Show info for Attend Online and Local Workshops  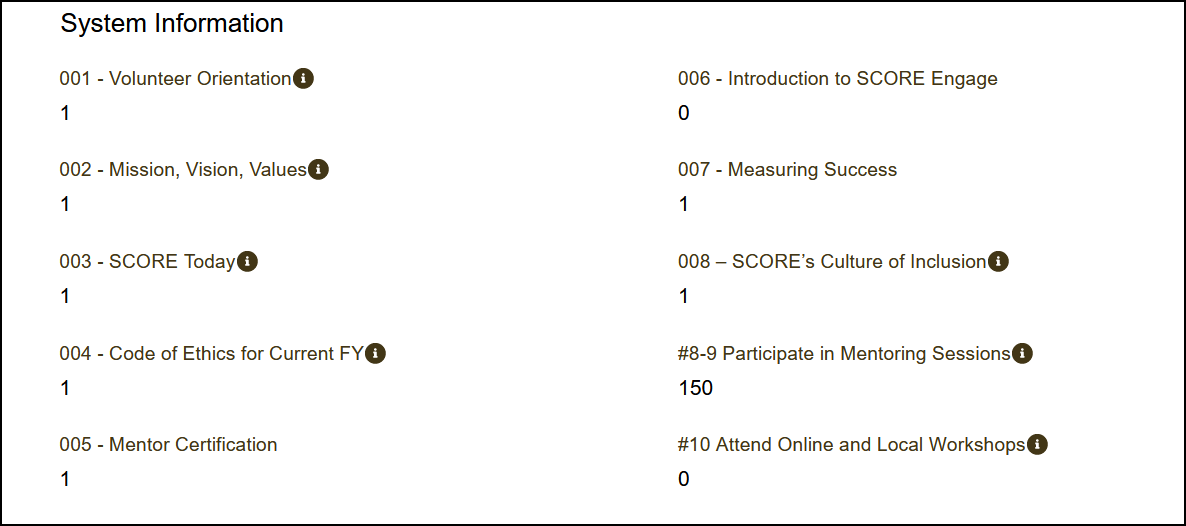tap(1037, 445)
